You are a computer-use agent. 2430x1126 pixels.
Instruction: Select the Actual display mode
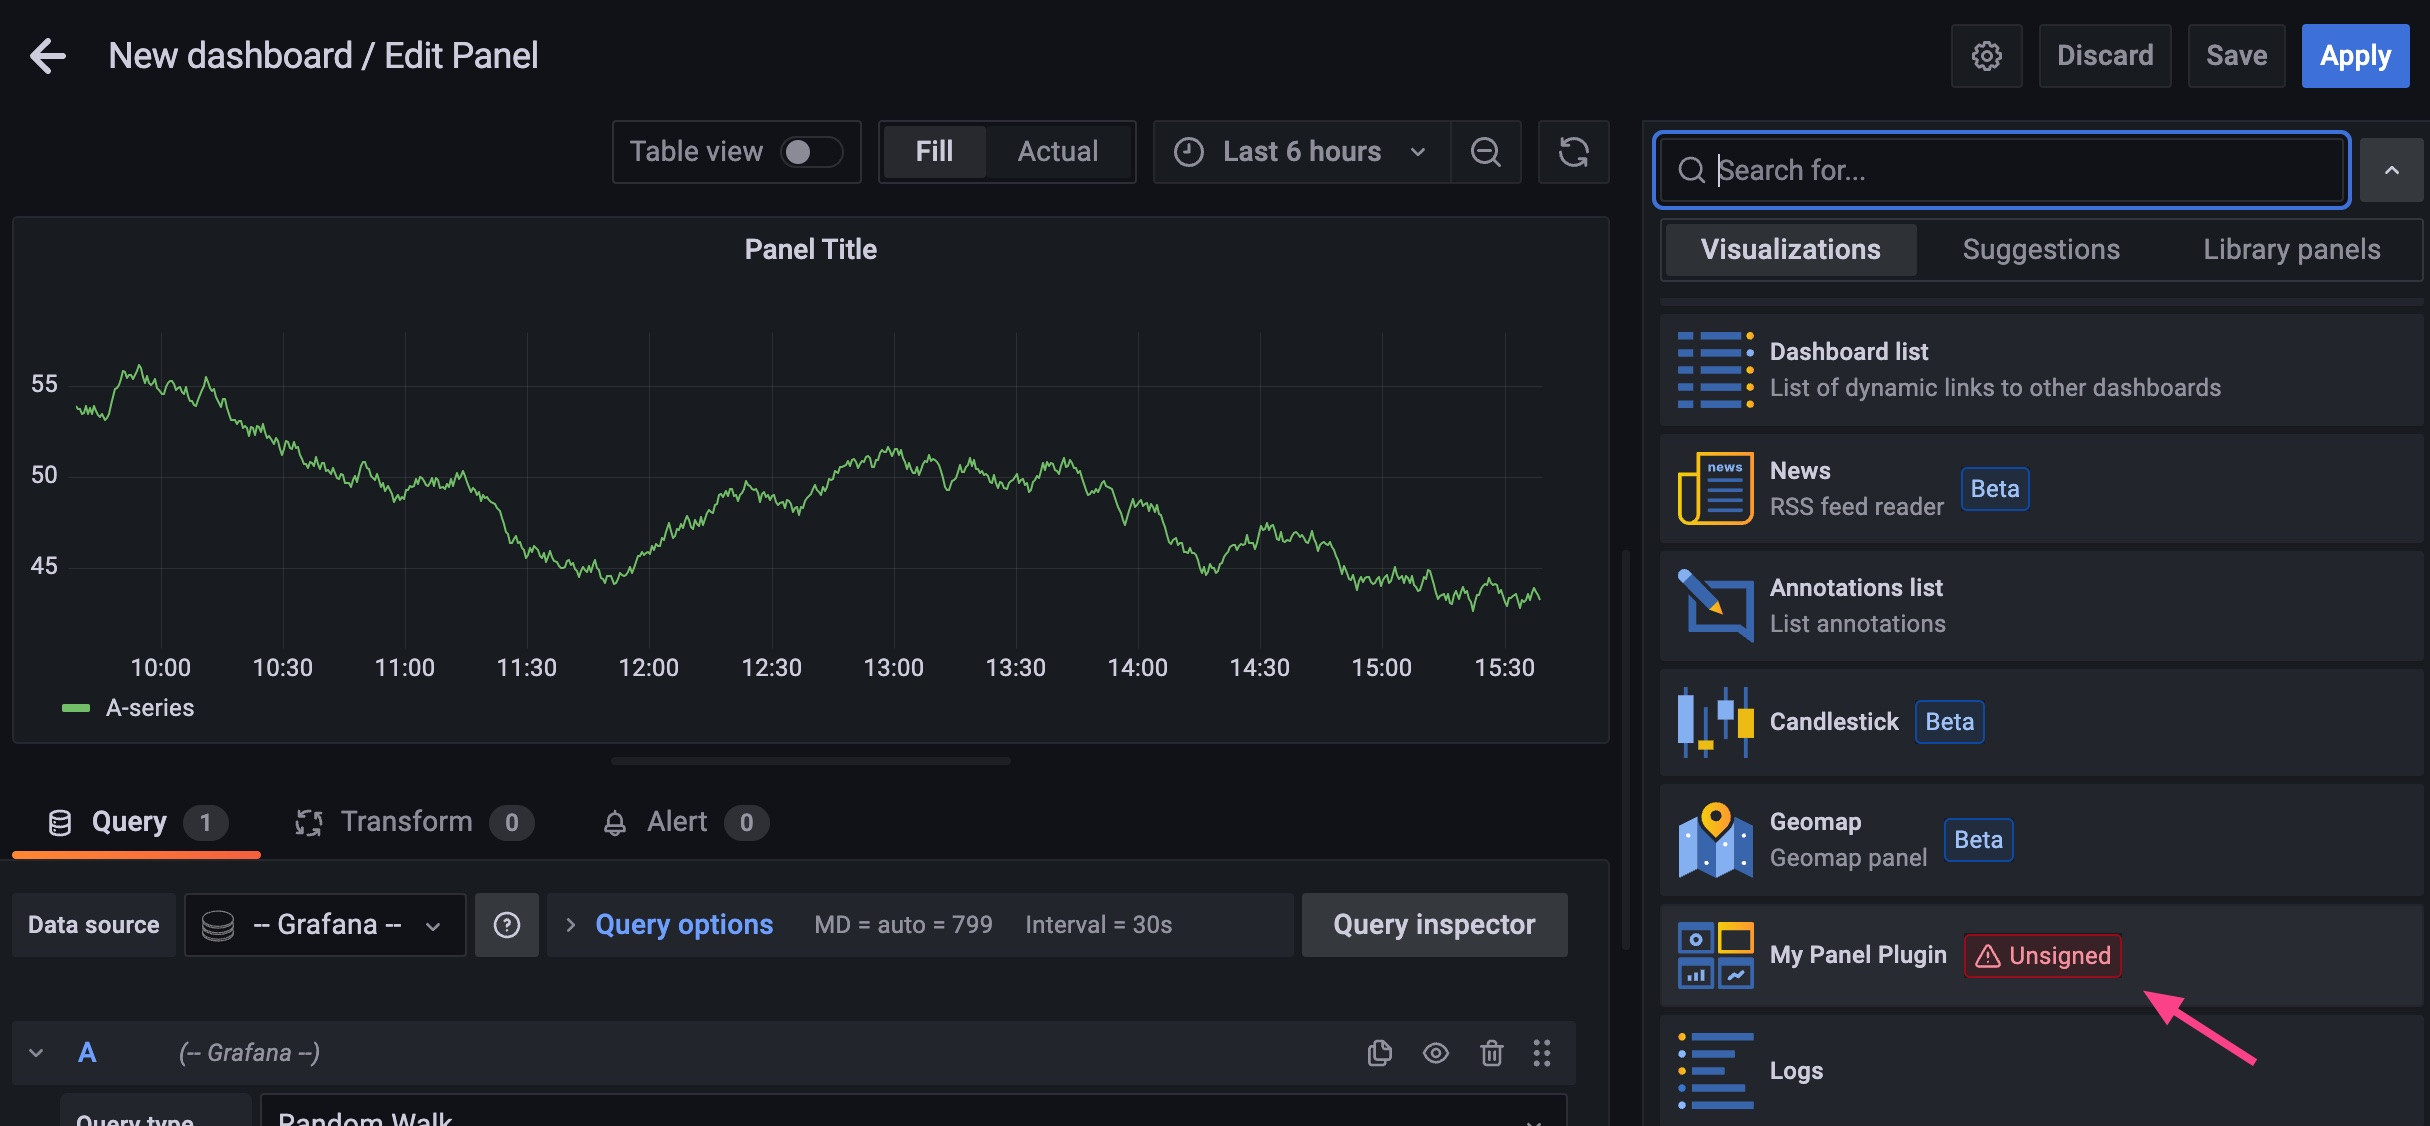[x=1057, y=152]
